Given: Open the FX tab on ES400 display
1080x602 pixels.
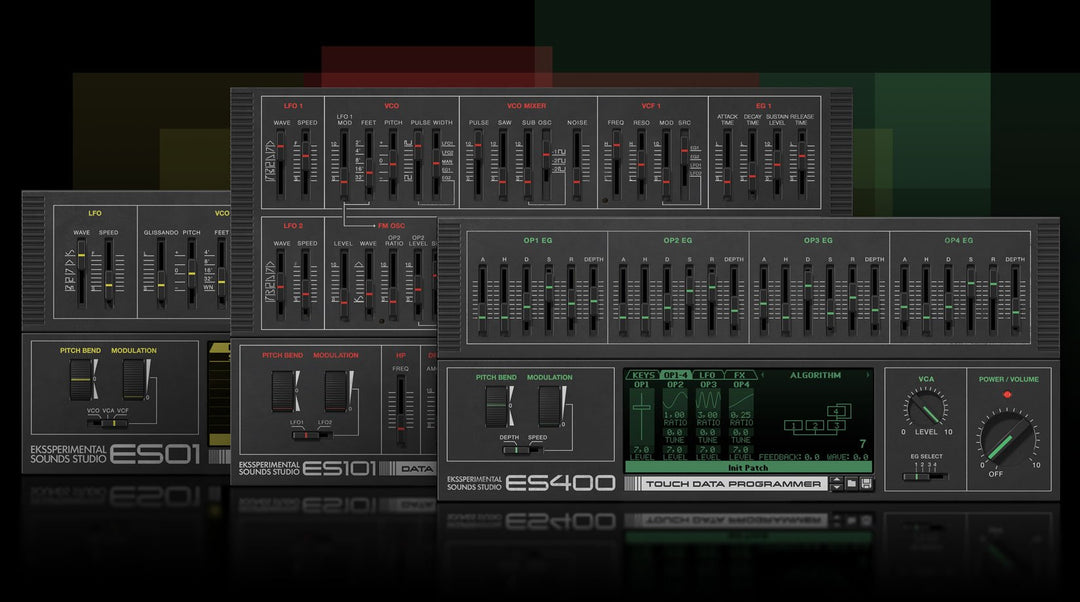Looking at the screenshot, I should [740, 375].
